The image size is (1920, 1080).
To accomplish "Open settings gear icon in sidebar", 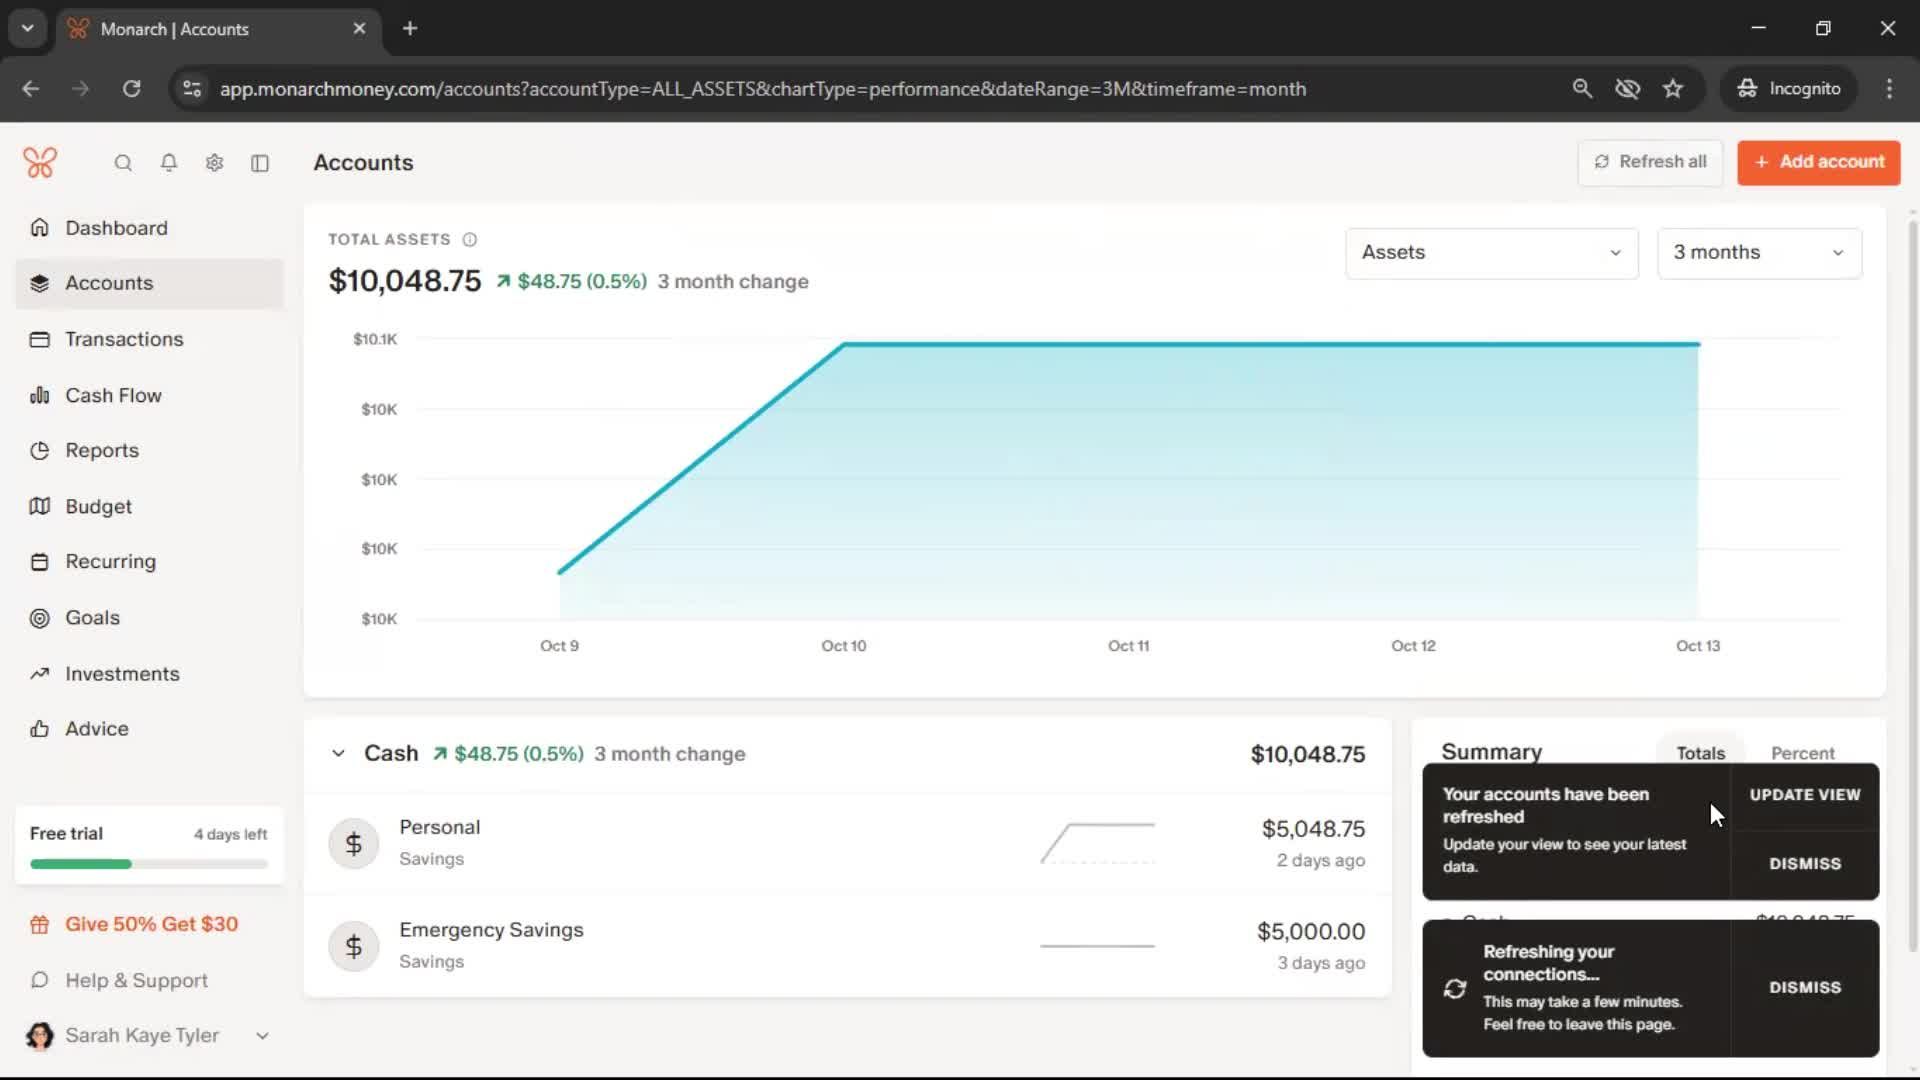I will pos(214,163).
